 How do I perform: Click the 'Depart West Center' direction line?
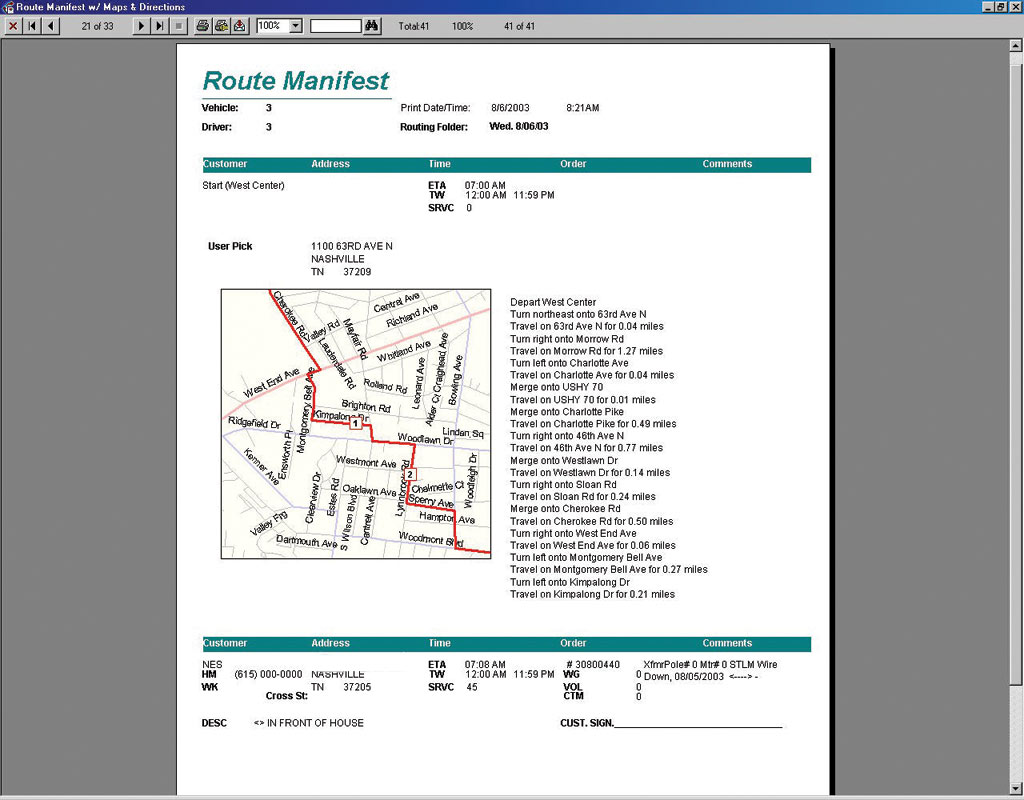point(553,302)
